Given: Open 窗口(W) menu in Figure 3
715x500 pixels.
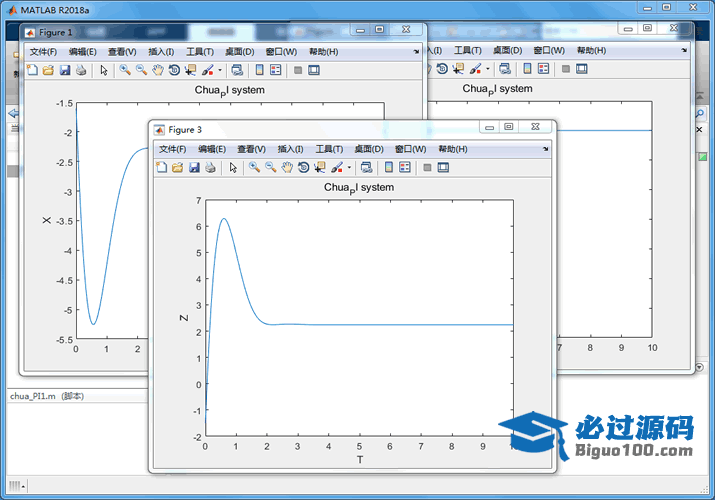Looking at the screenshot, I should [x=410, y=149].
